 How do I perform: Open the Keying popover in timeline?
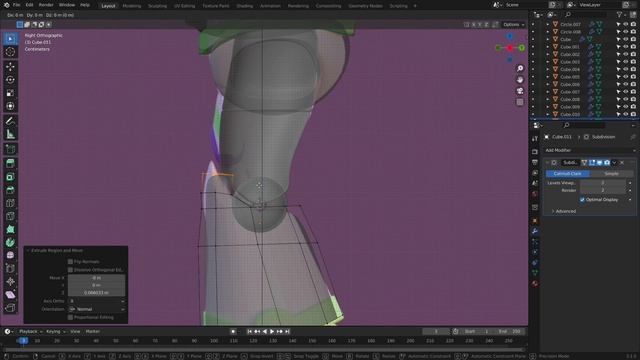pyautogui.click(x=56, y=331)
